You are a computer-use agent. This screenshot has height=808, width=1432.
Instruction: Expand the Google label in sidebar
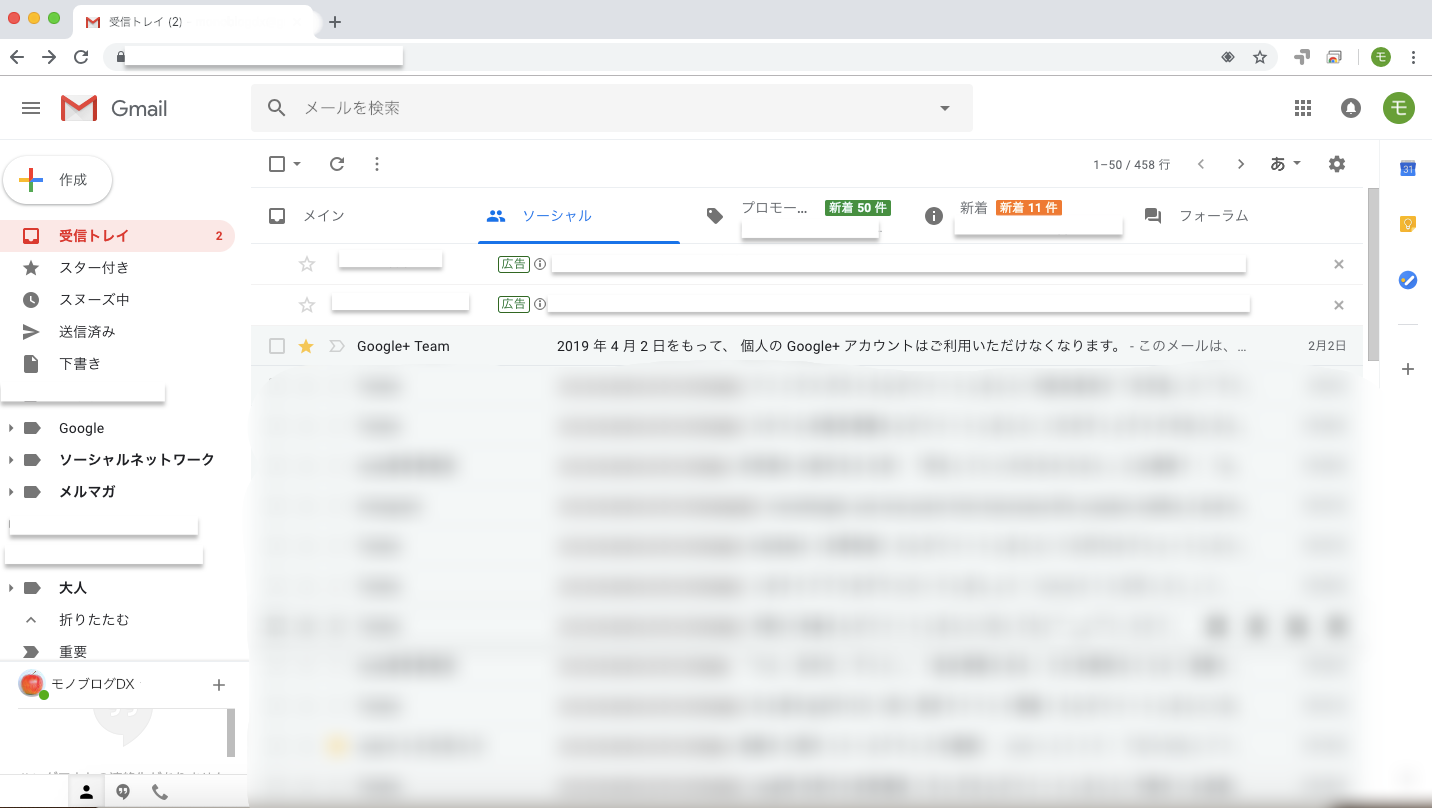(11, 428)
